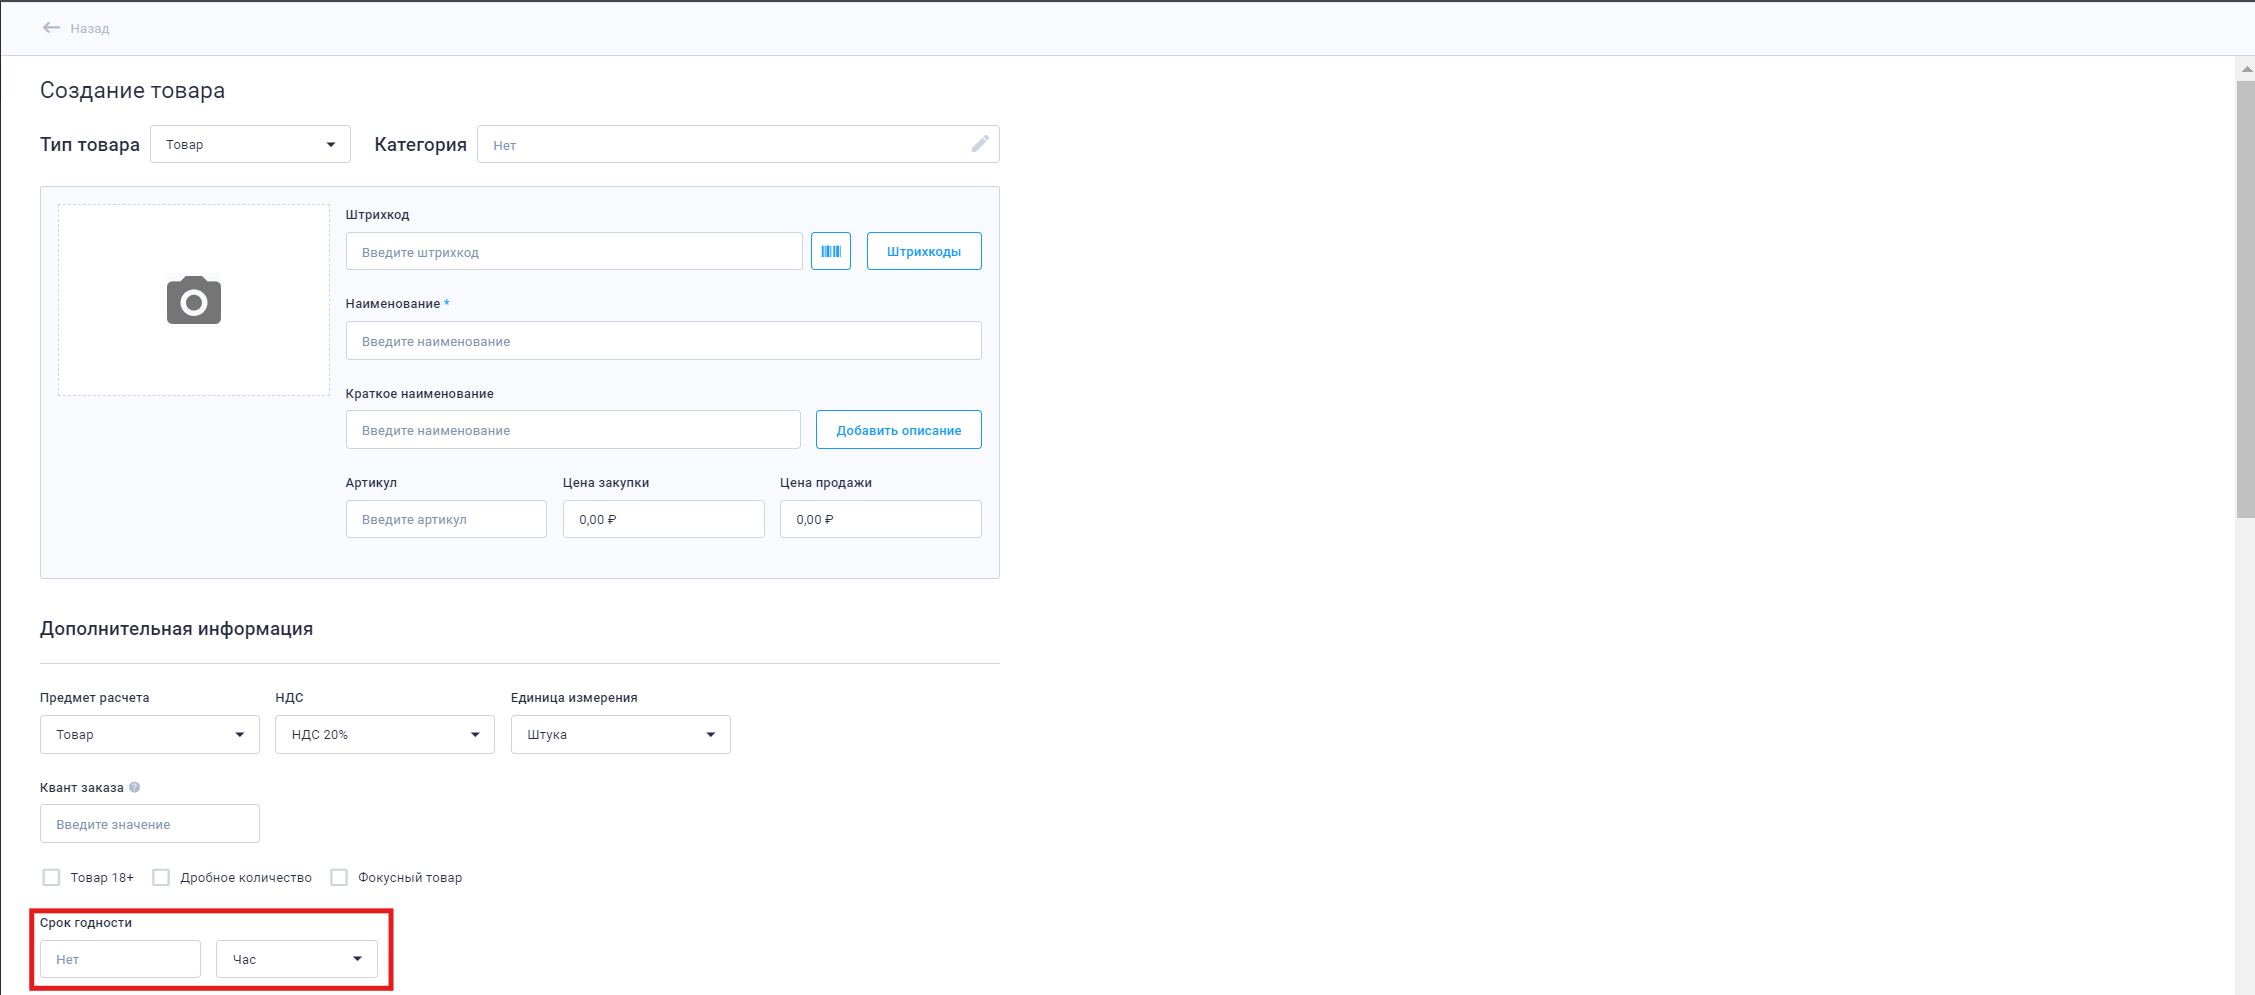Click the Срок годности value field
The image size is (2255, 995).
(x=120, y=959)
